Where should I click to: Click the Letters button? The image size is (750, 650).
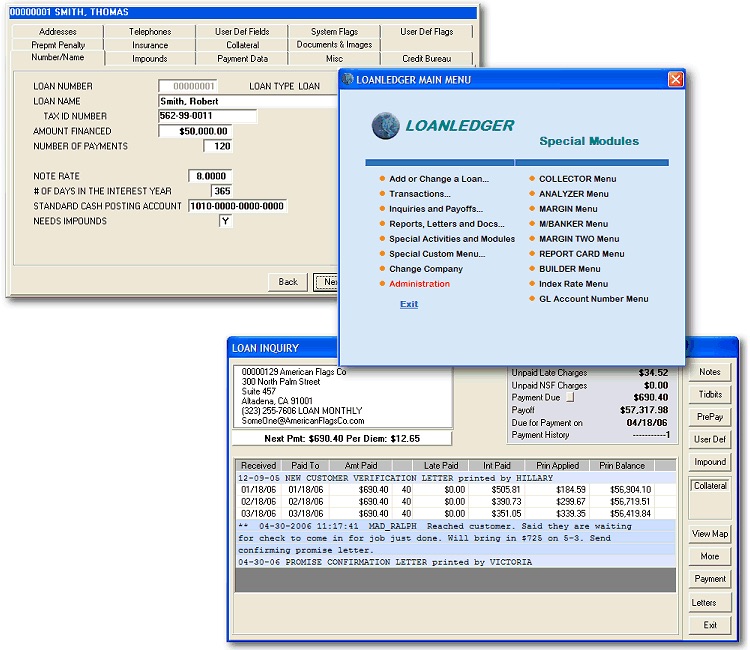click(710, 603)
